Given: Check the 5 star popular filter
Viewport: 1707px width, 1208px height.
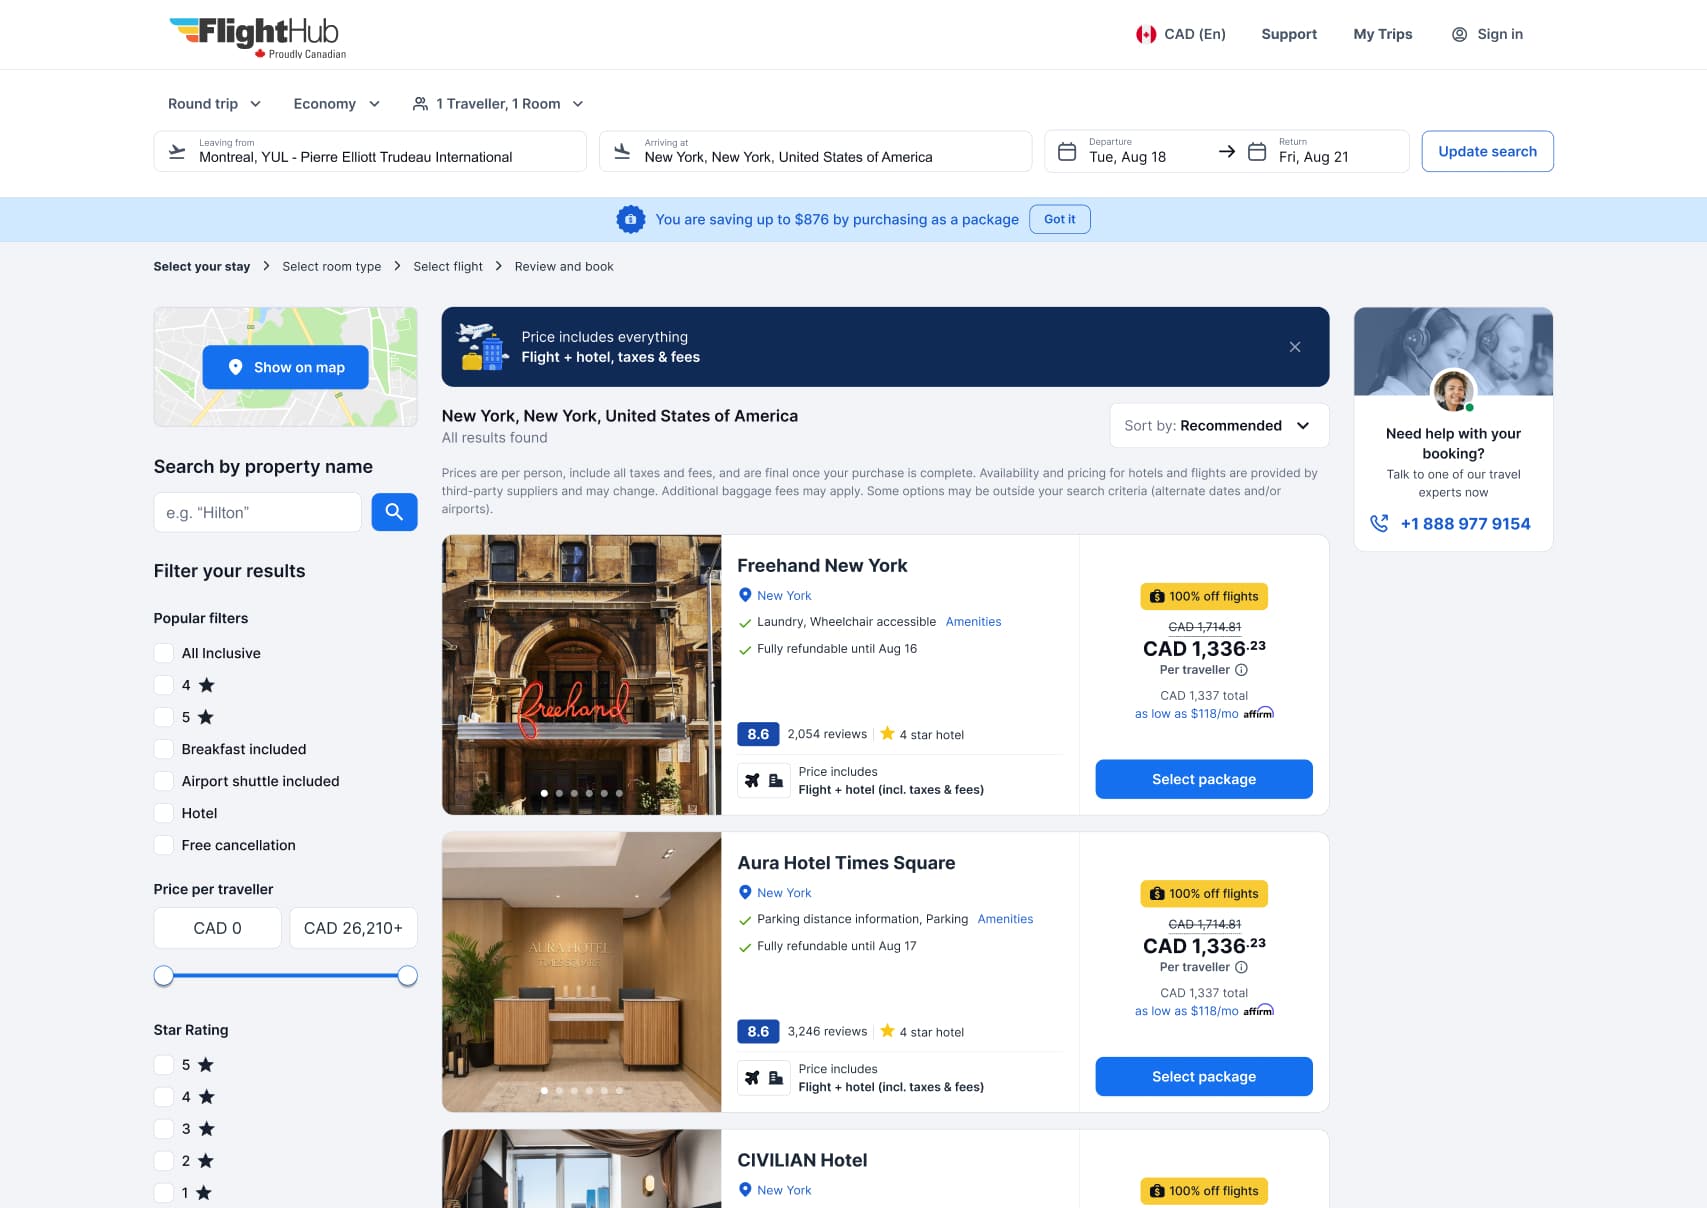Looking at the screenshot, I should point(164,717).
